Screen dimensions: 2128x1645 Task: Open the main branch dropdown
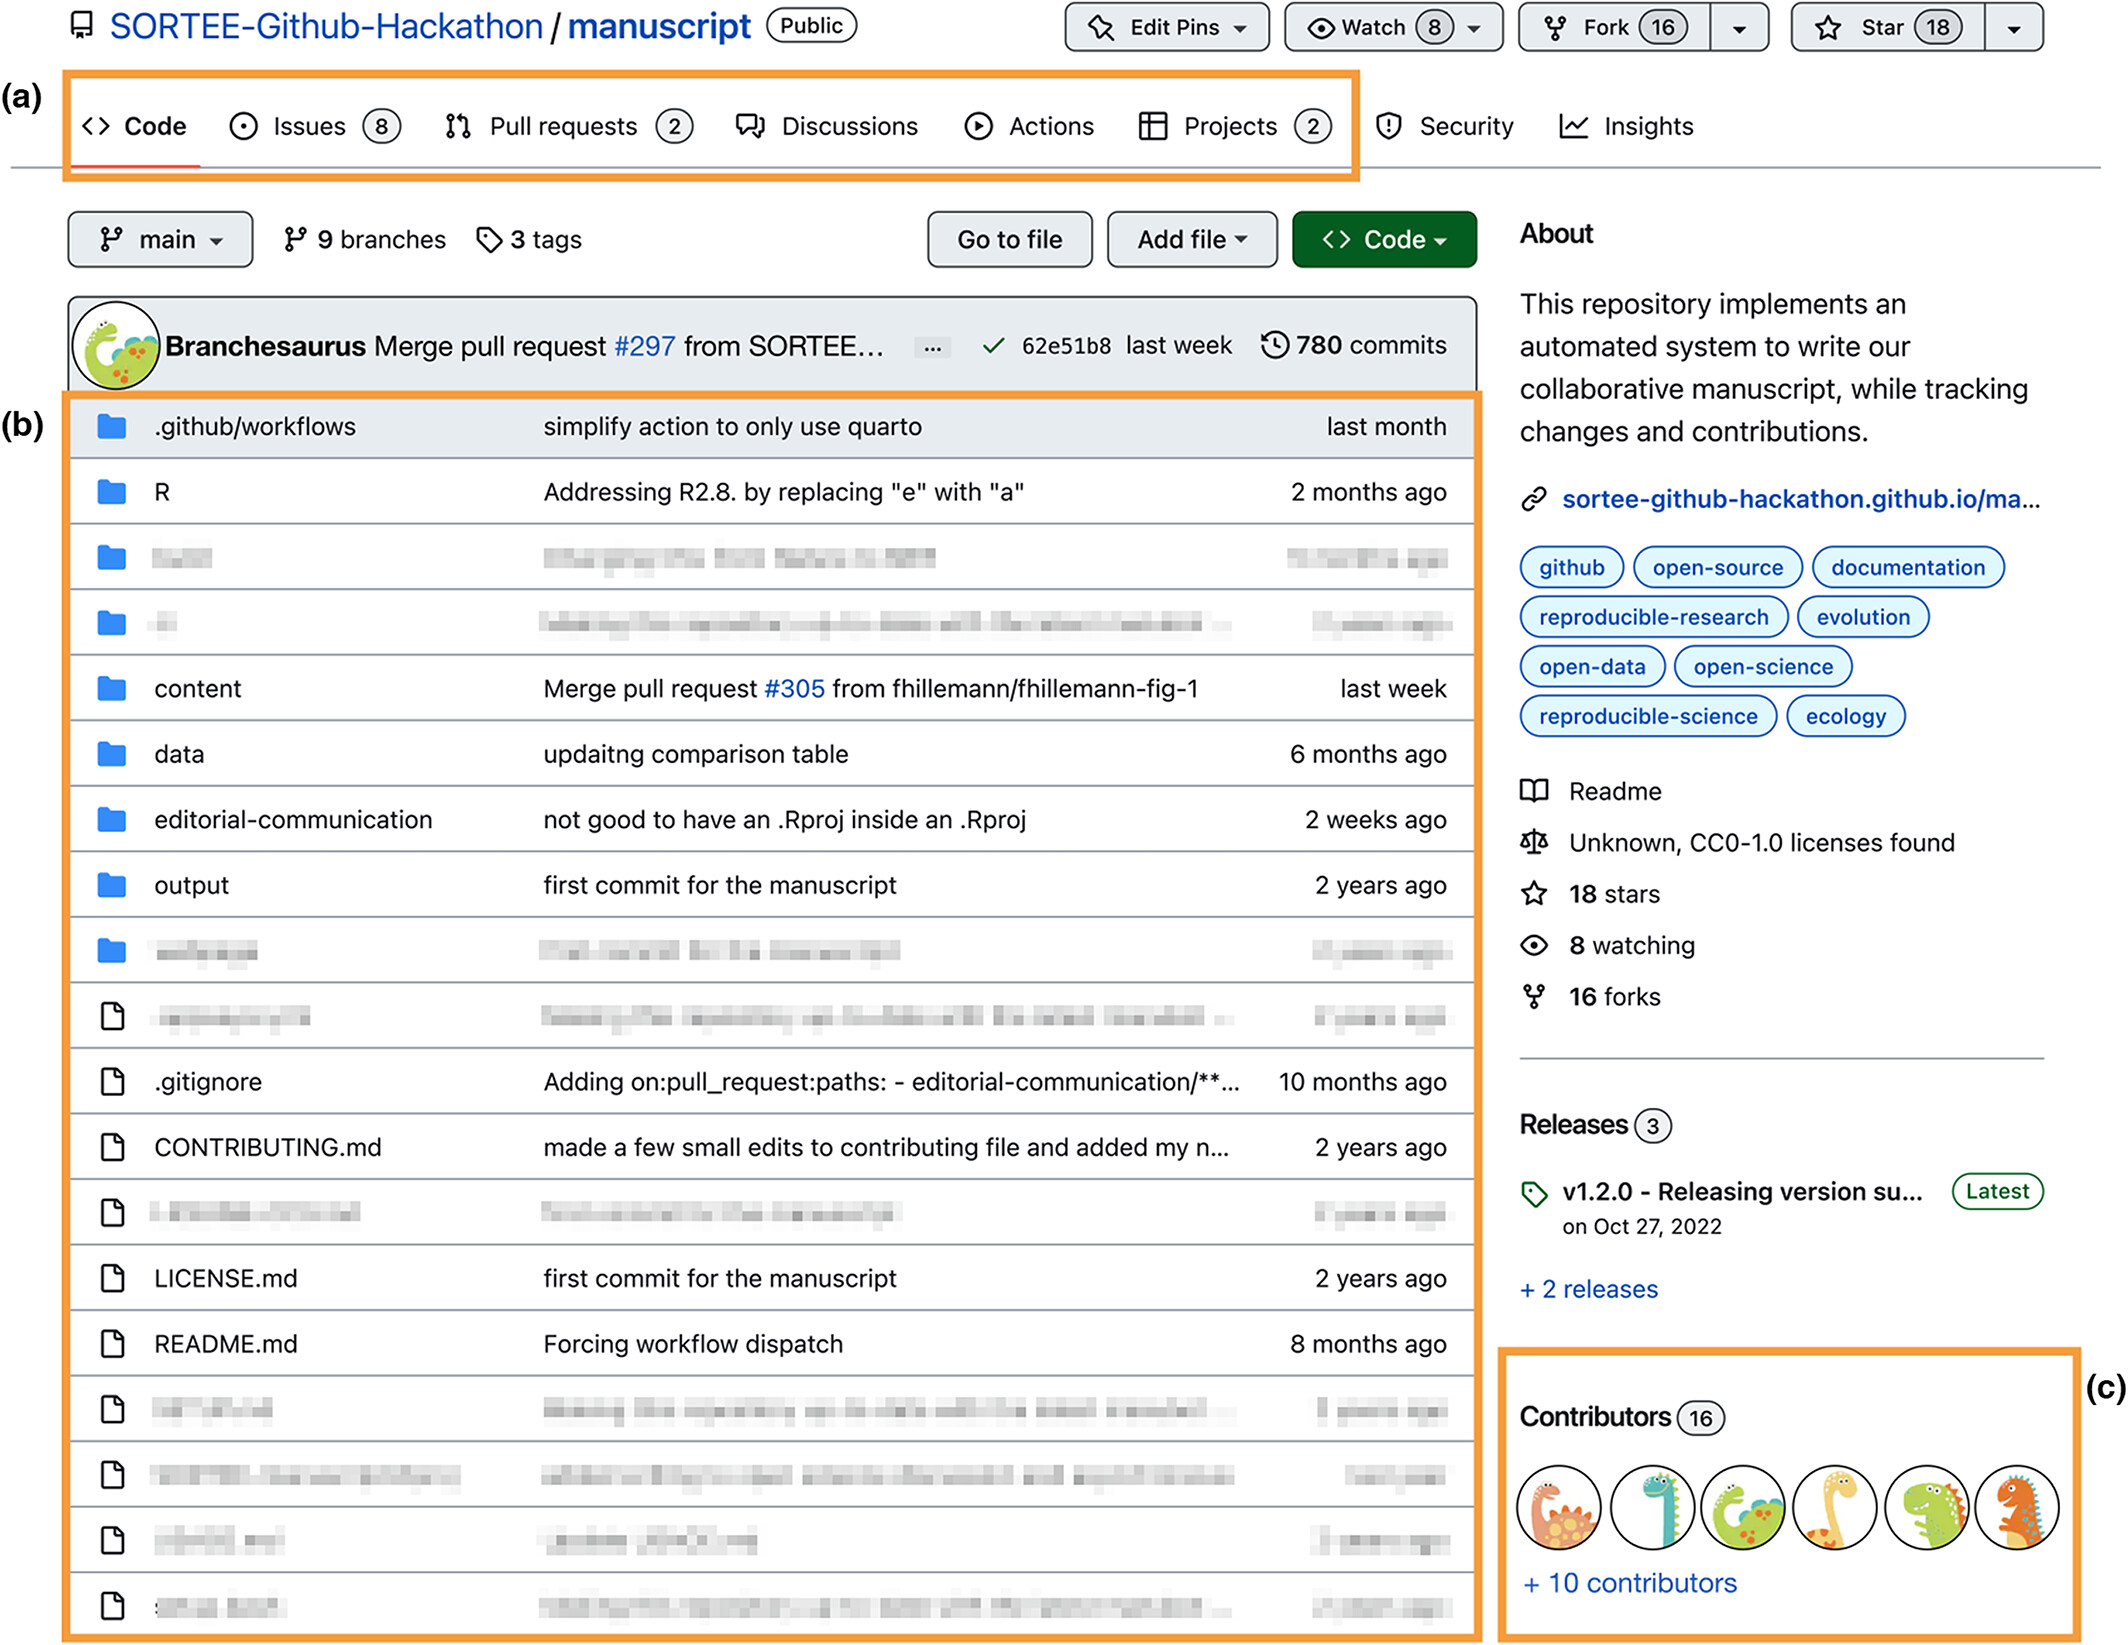160,240
